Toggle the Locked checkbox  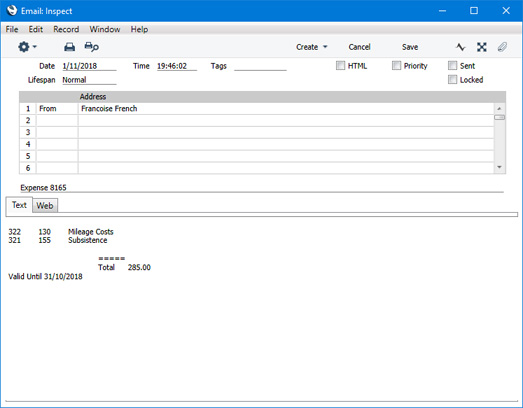pyautogui.click(x=452, y=79)
